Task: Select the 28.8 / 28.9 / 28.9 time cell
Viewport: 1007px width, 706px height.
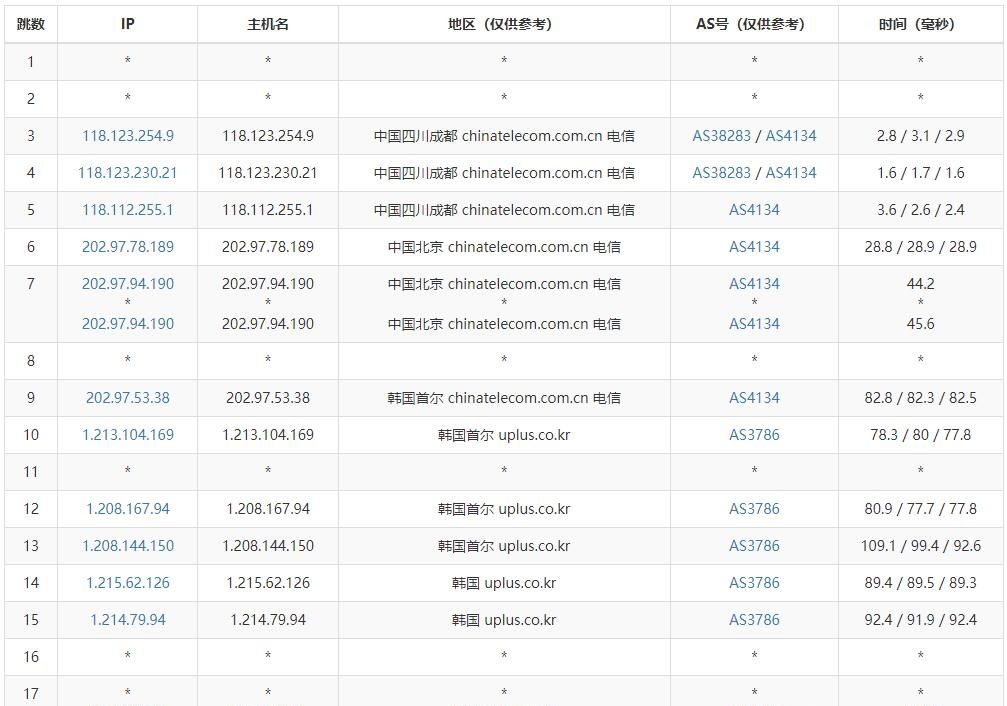Action: [920, 247]
